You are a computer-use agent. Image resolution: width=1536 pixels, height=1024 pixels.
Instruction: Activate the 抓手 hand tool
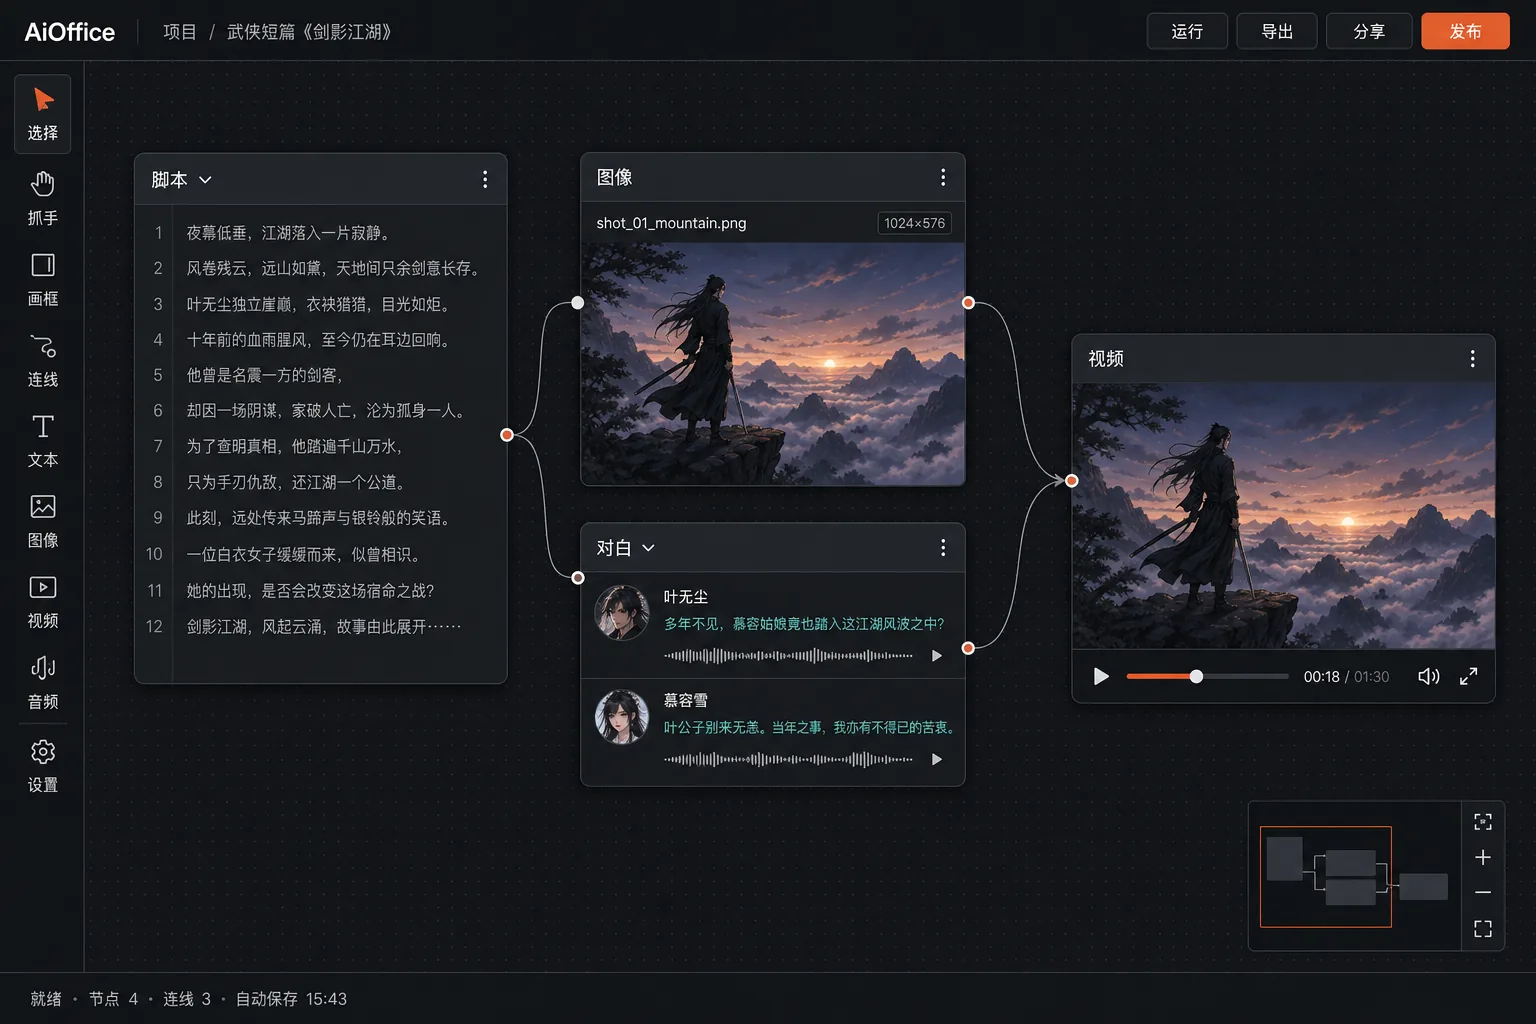click(x=42, y=198)
